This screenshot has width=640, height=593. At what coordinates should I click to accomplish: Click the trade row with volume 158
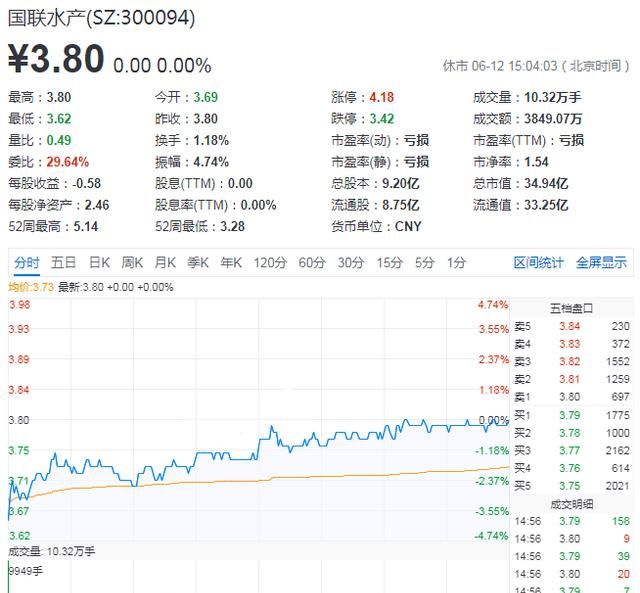point(571,521)
